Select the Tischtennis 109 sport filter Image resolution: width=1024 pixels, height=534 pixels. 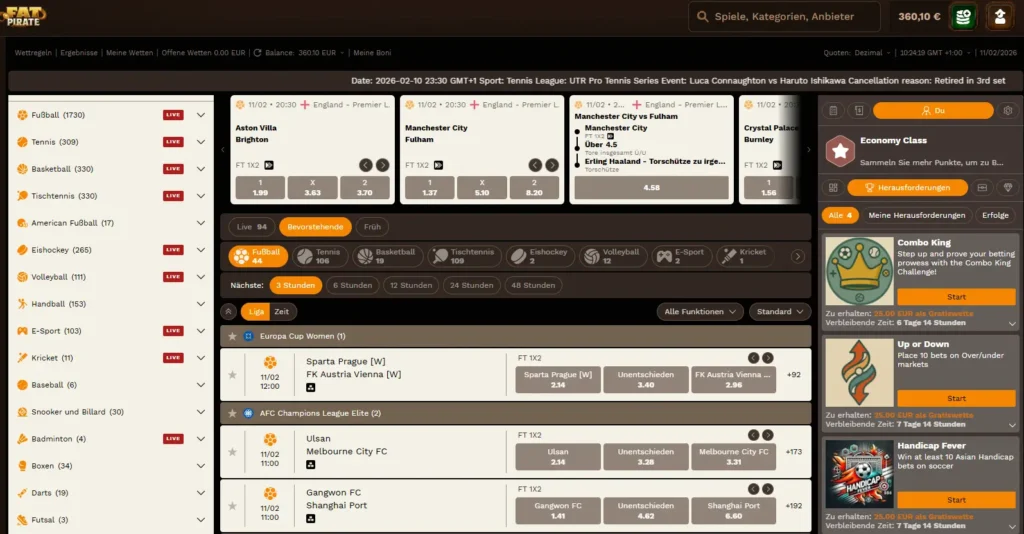(464, 257)
